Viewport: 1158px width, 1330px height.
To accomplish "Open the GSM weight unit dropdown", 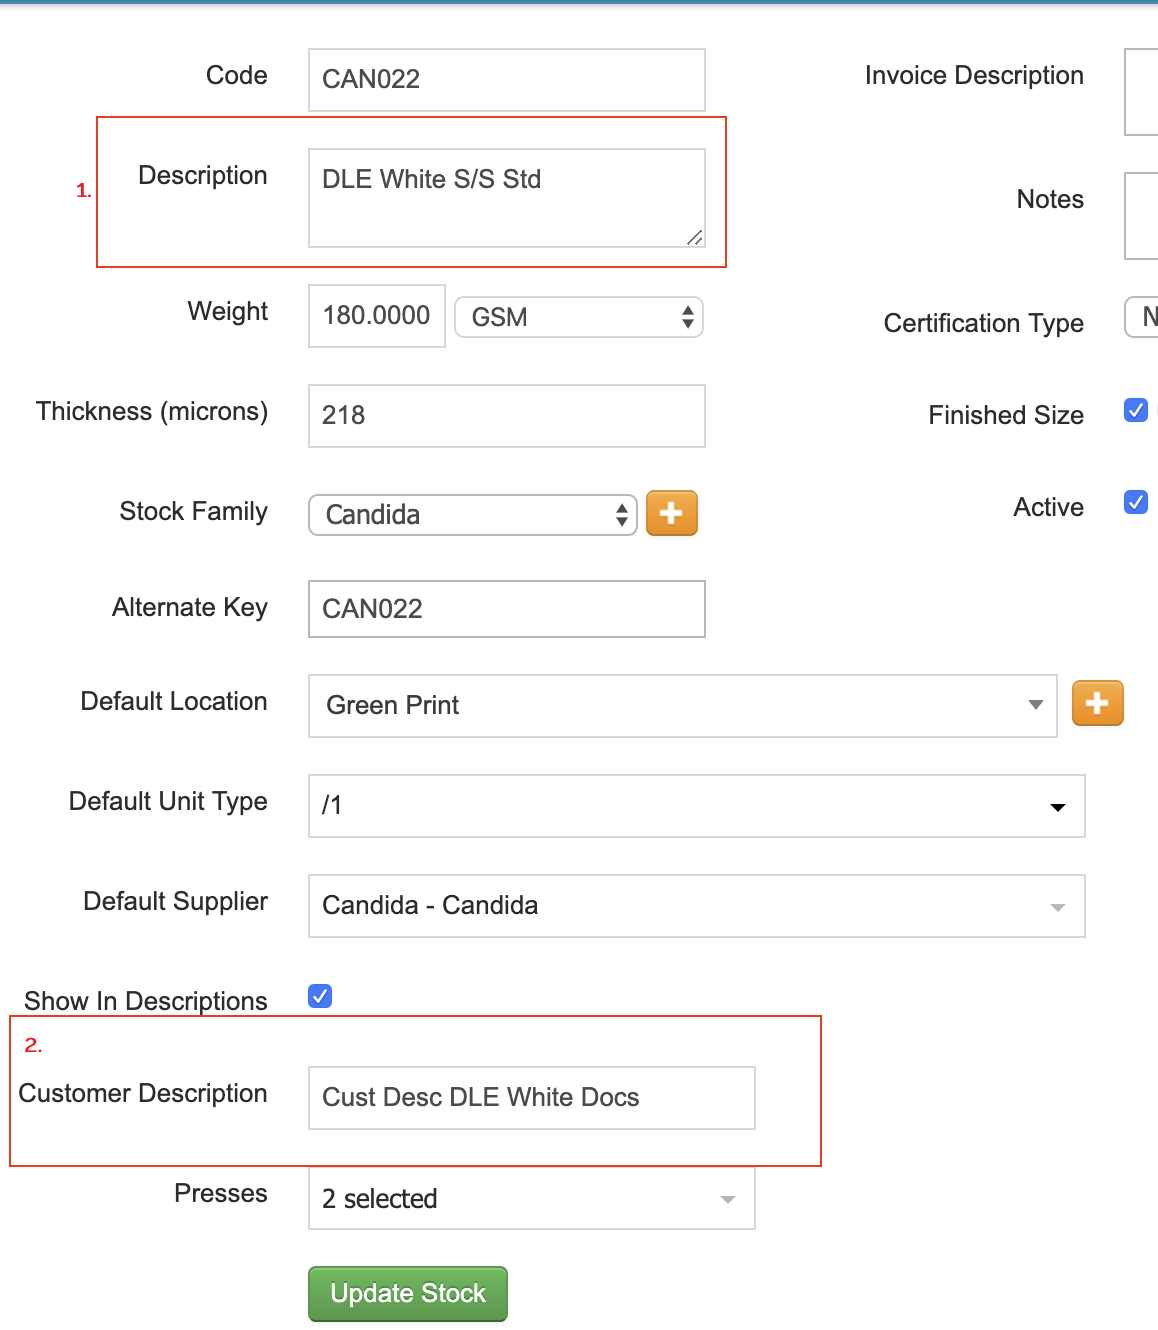I will tap(579, 317).
